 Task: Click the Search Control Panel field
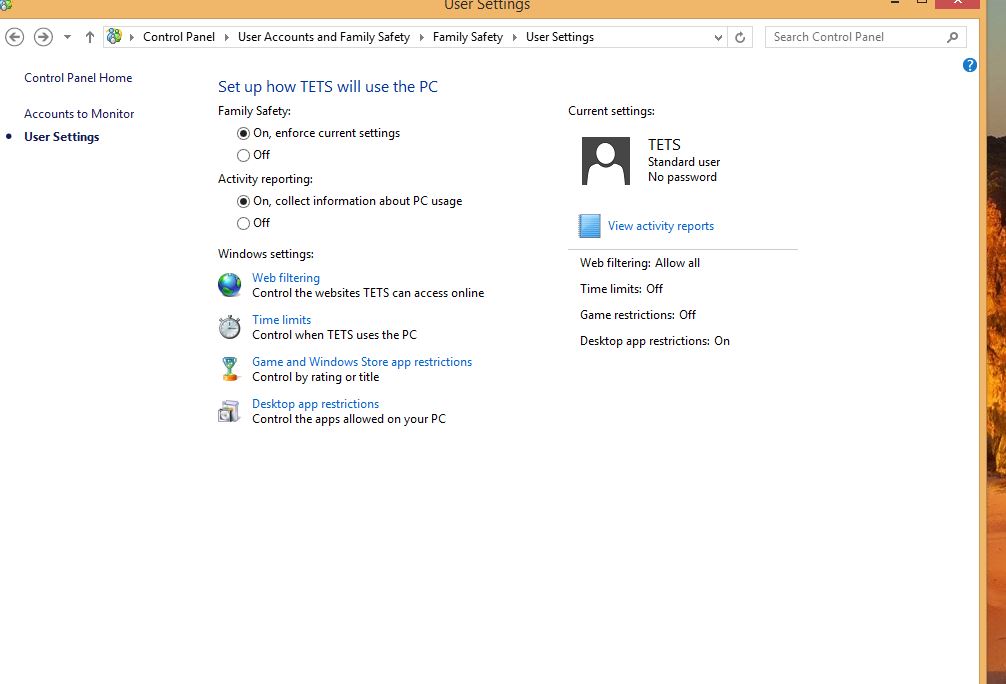tap(865, 37)
